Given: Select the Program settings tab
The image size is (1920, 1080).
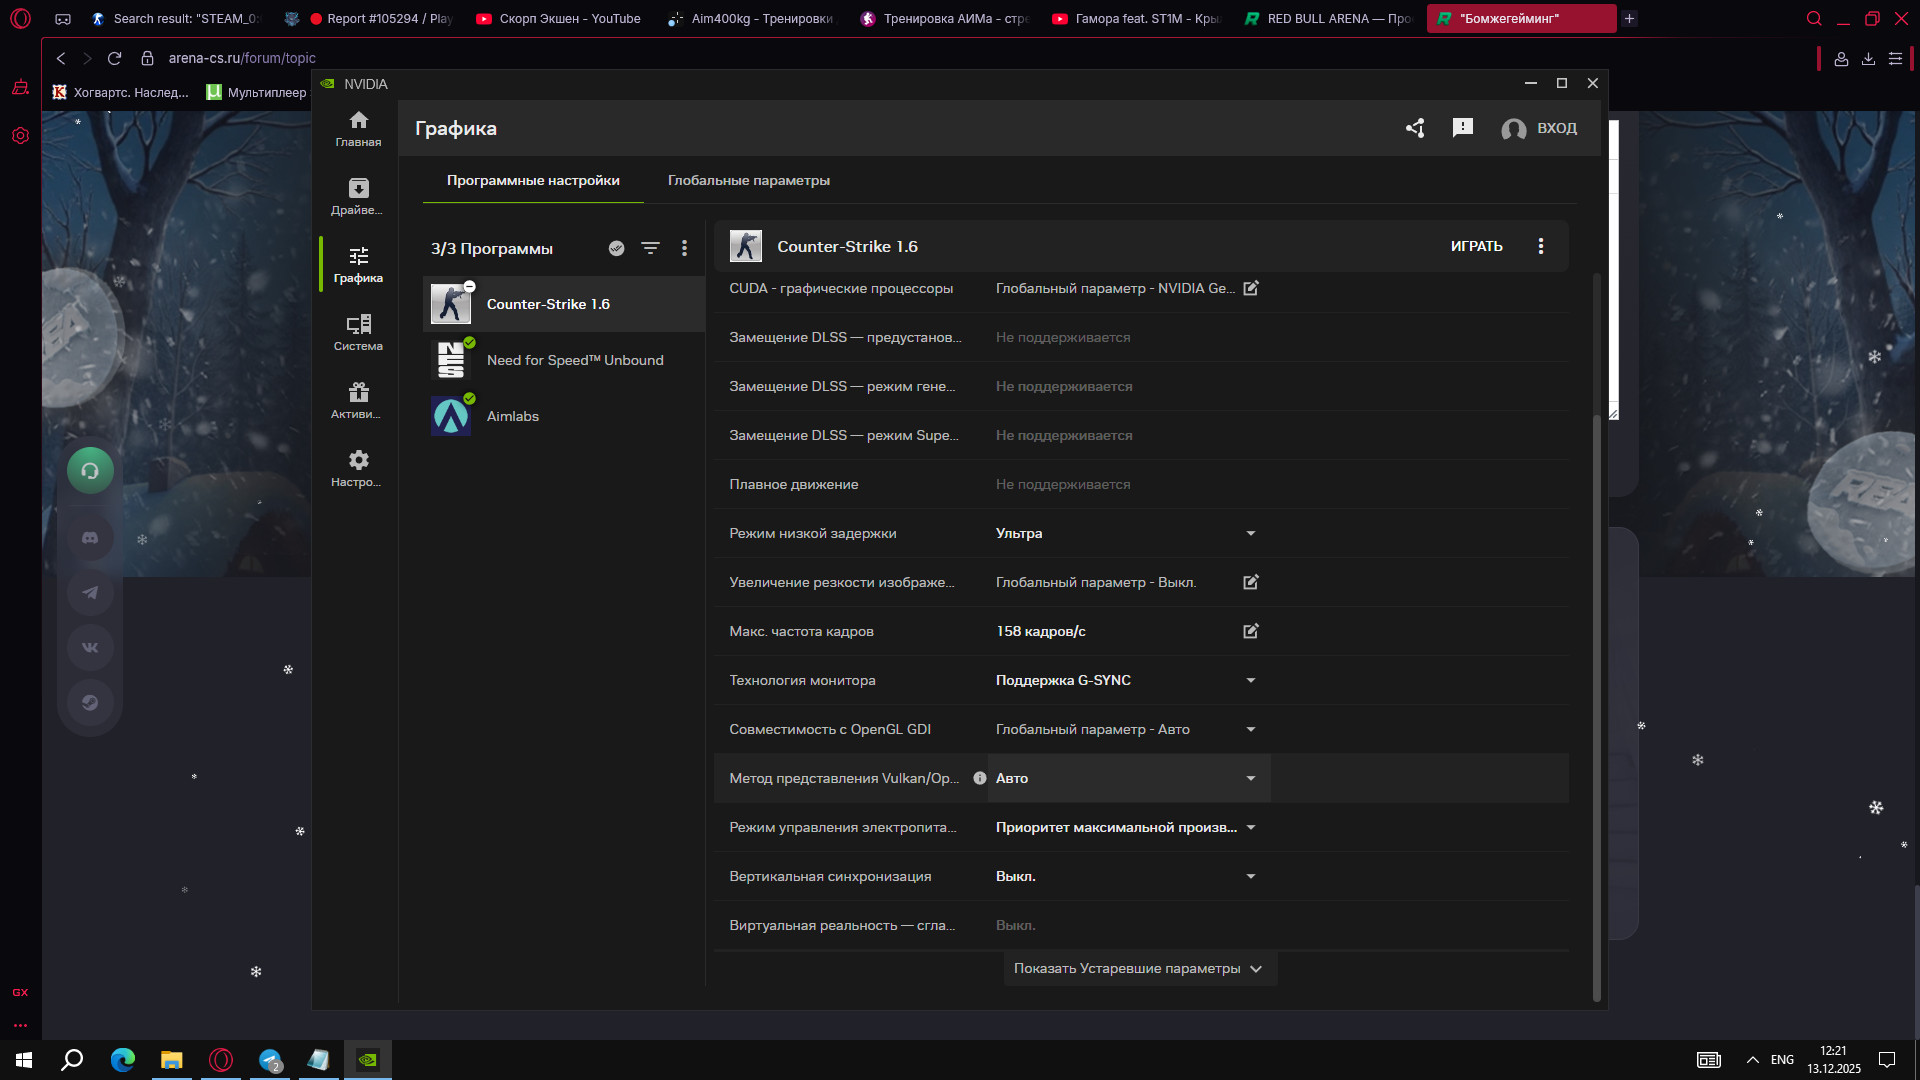Looking at the screenshot, I should pyautogui.click(x=533, y=180).
